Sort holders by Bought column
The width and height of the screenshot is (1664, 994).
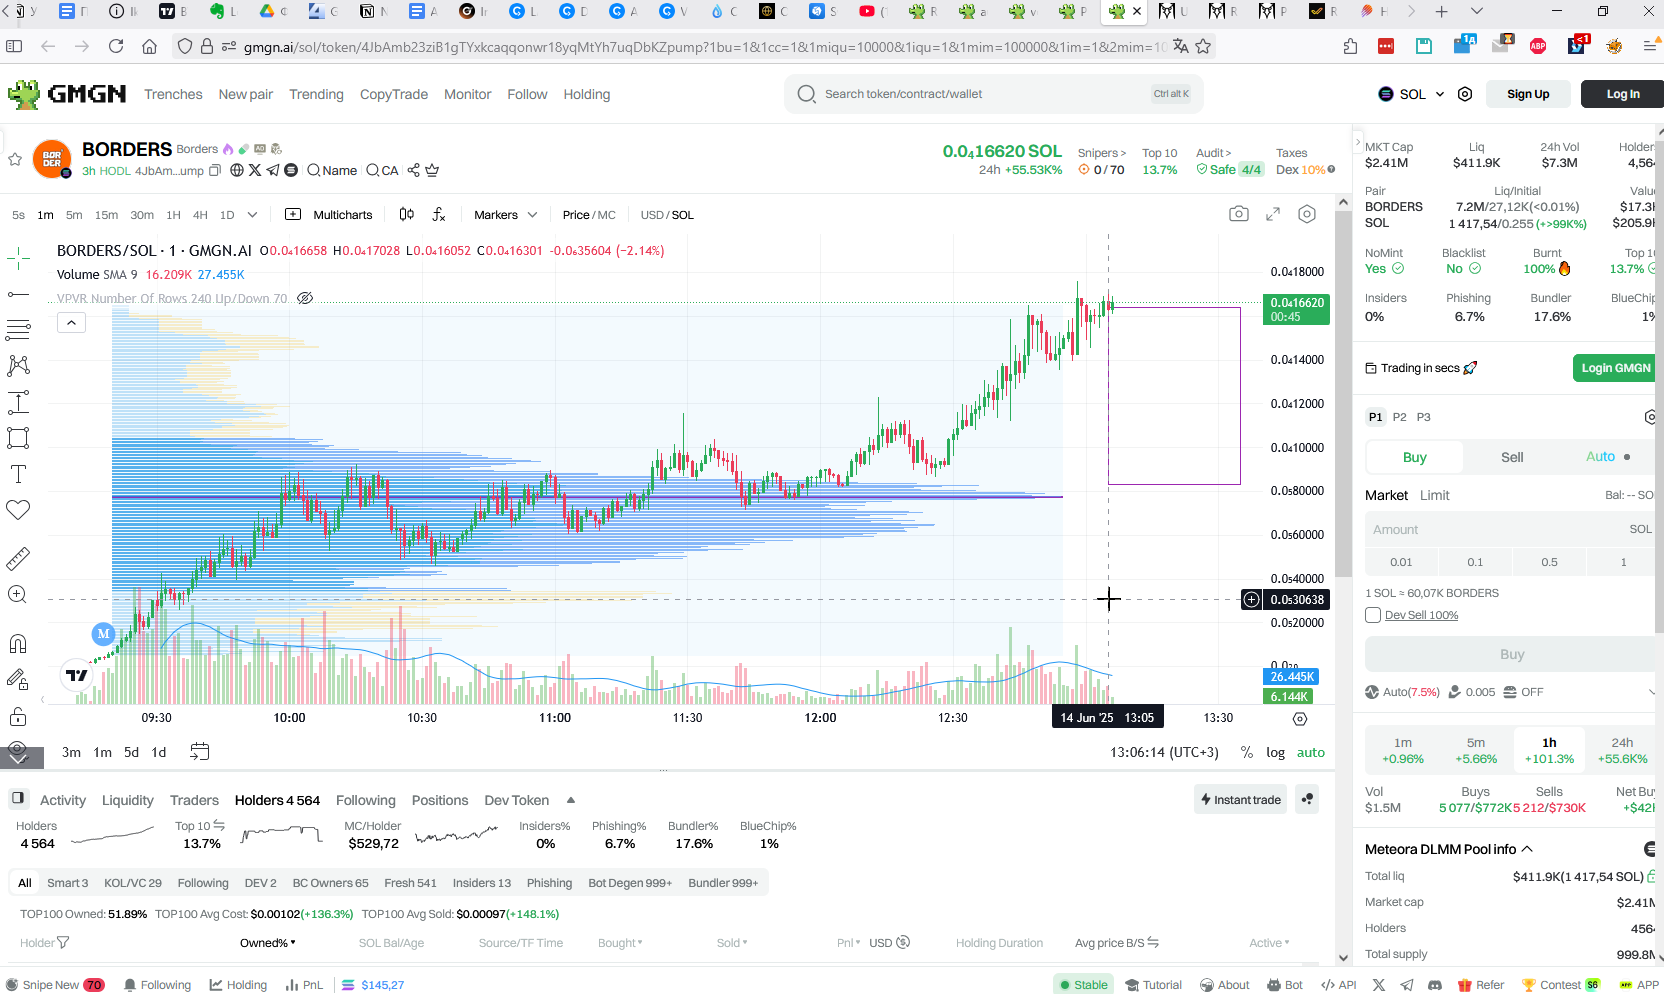[620, 943]
